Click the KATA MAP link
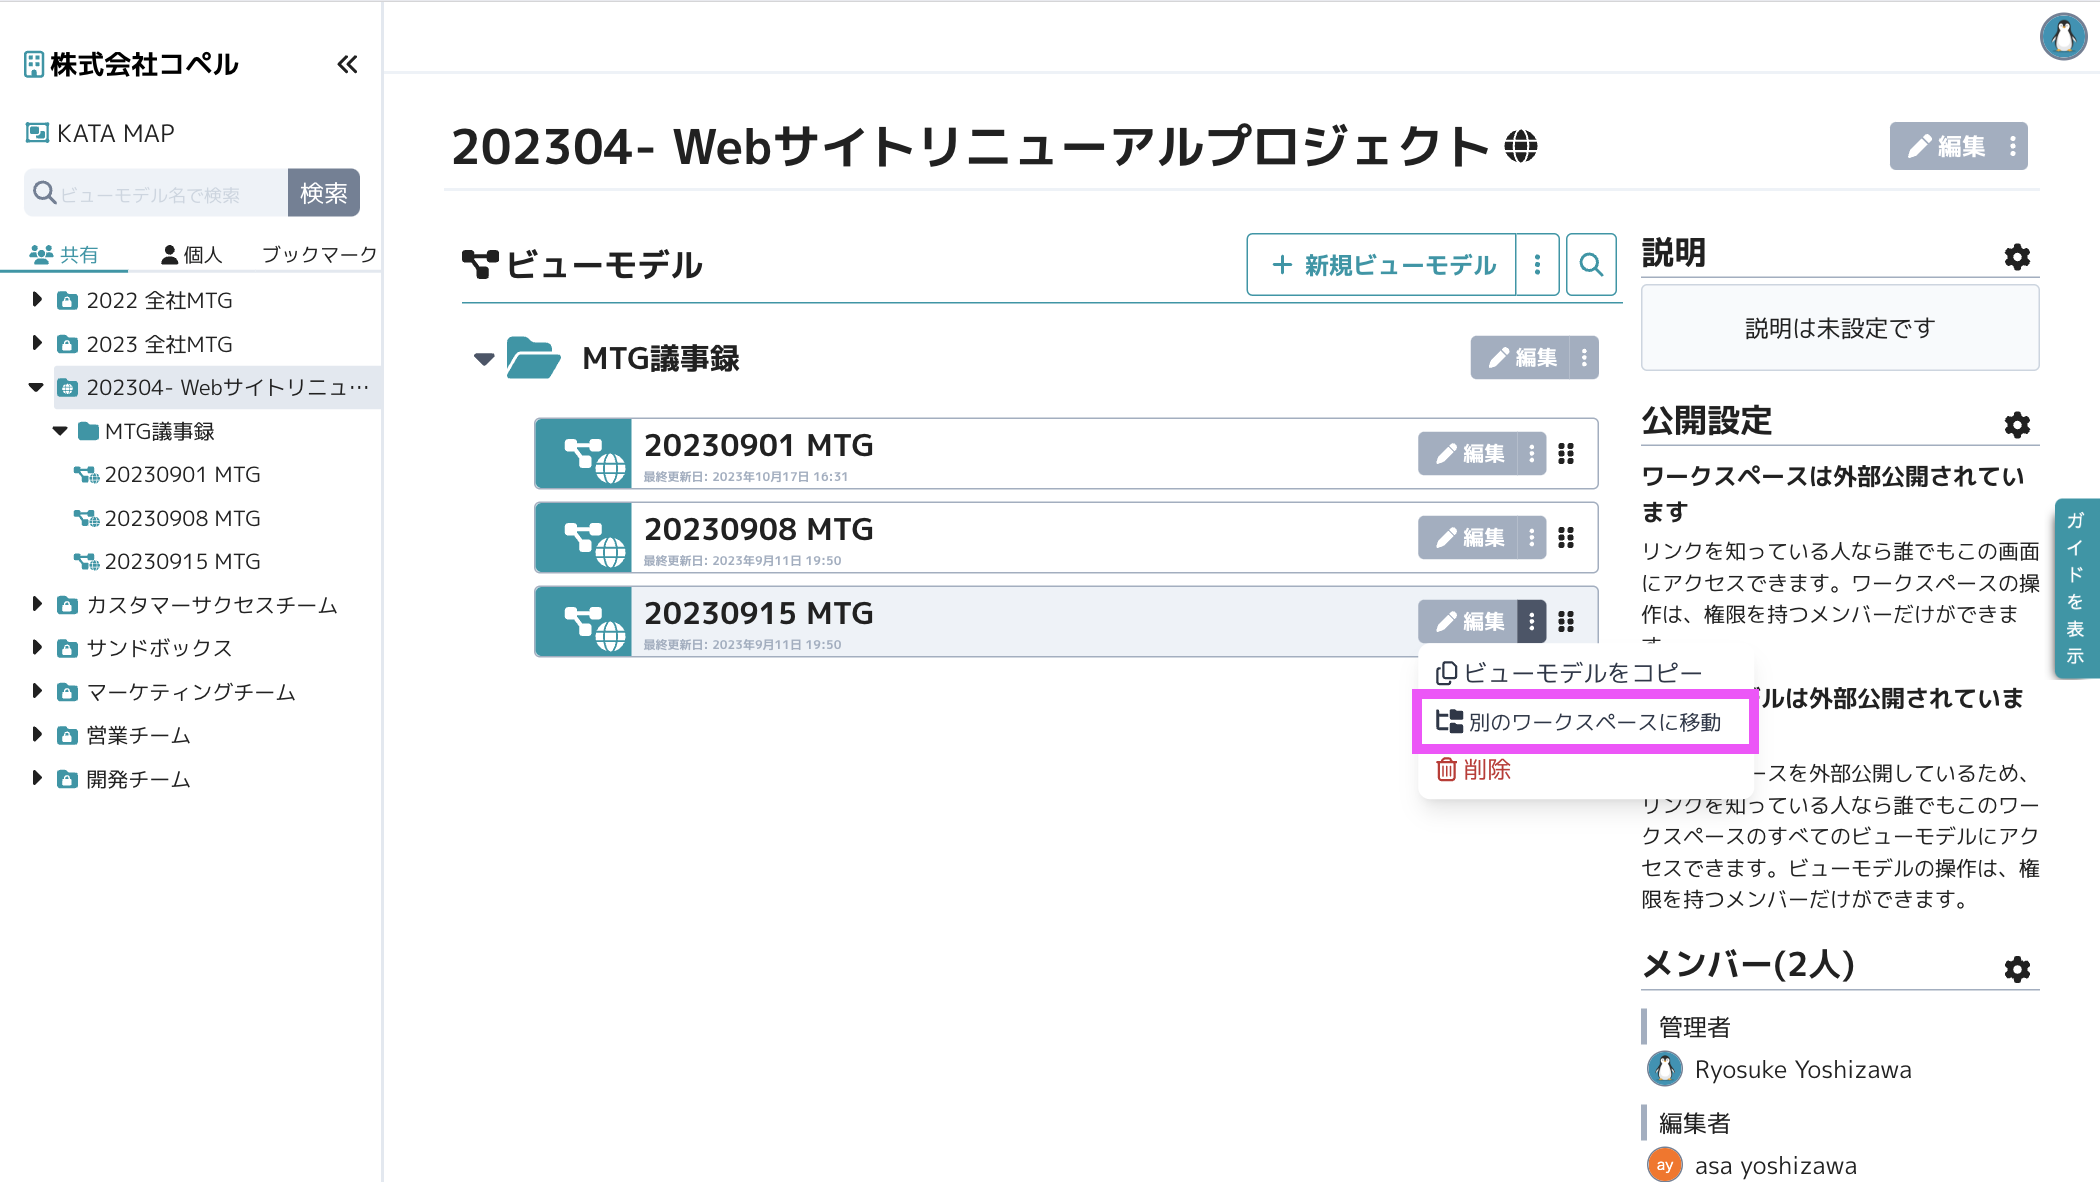This screenshot has height=1182, width=2100. (x=115, y=133)
